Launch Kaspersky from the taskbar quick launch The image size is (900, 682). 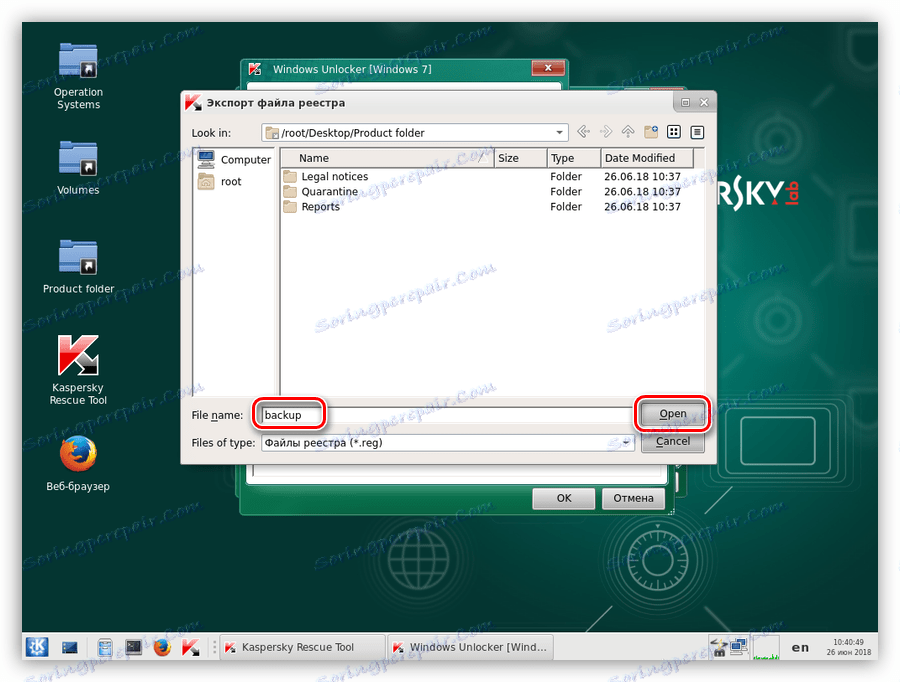point(191,647)
